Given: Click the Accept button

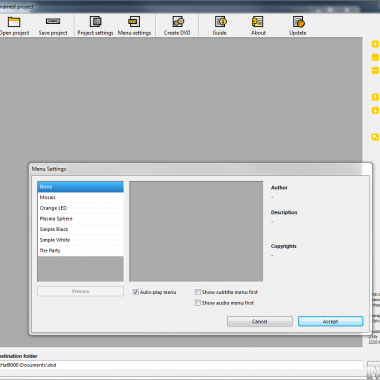Looking at the screenshot, I should tap(330, 321).
